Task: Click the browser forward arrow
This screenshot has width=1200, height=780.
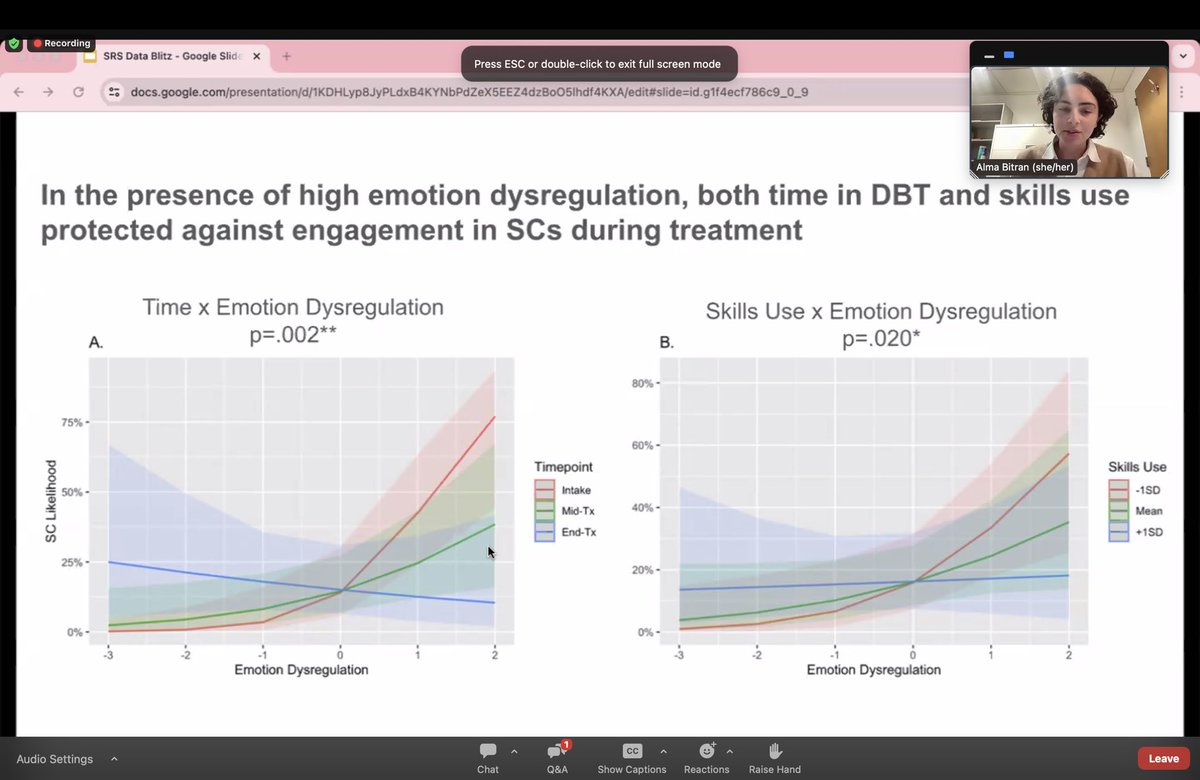Action: pyautogui.click(x=48, y=92)
